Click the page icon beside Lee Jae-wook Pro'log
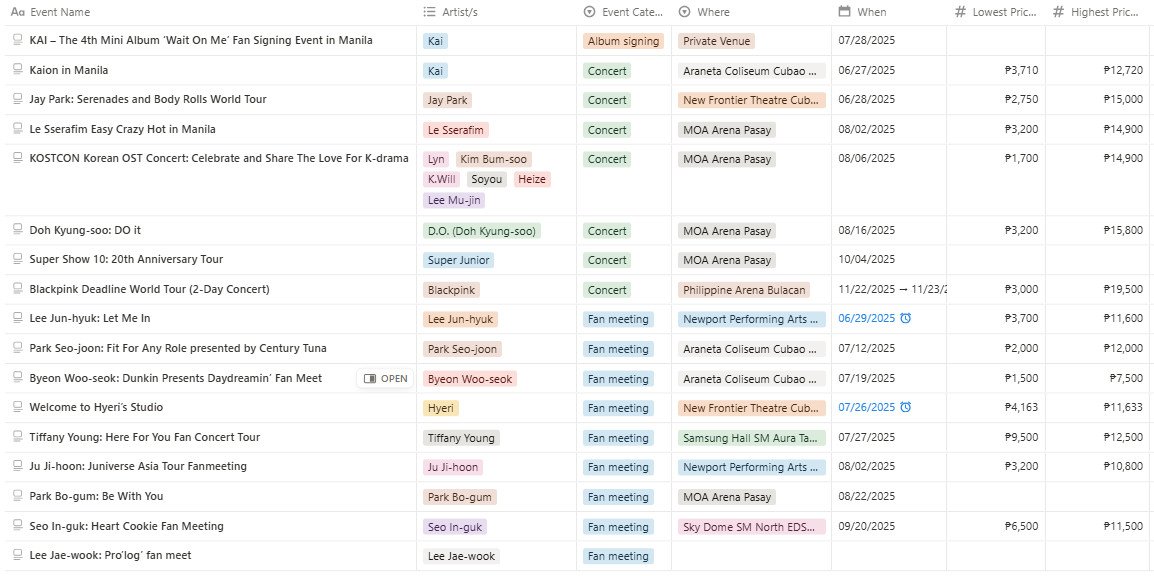Image resolution: width=1154 pixels, height=576 pixels. (18, 555)
